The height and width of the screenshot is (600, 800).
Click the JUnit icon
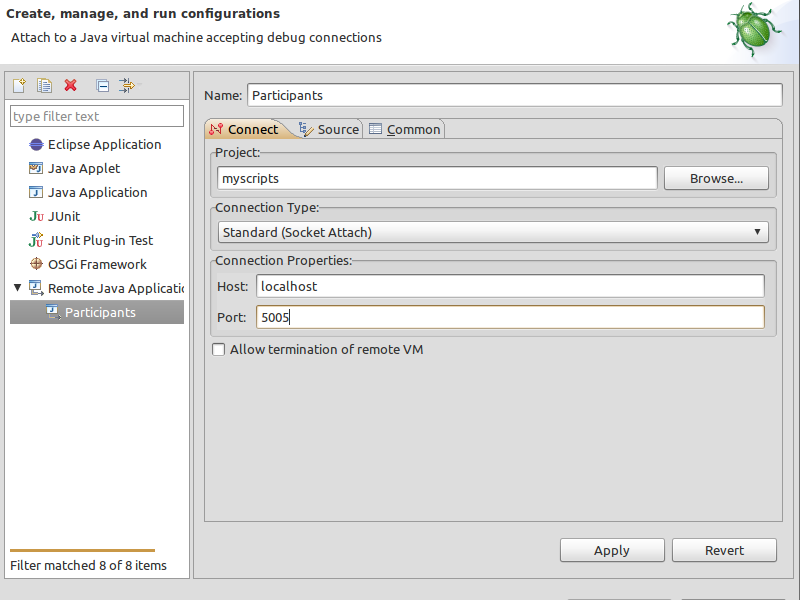(x=36, y=216)
